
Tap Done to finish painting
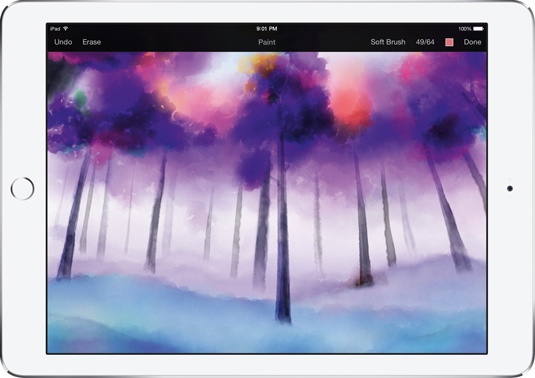point(472,42)
